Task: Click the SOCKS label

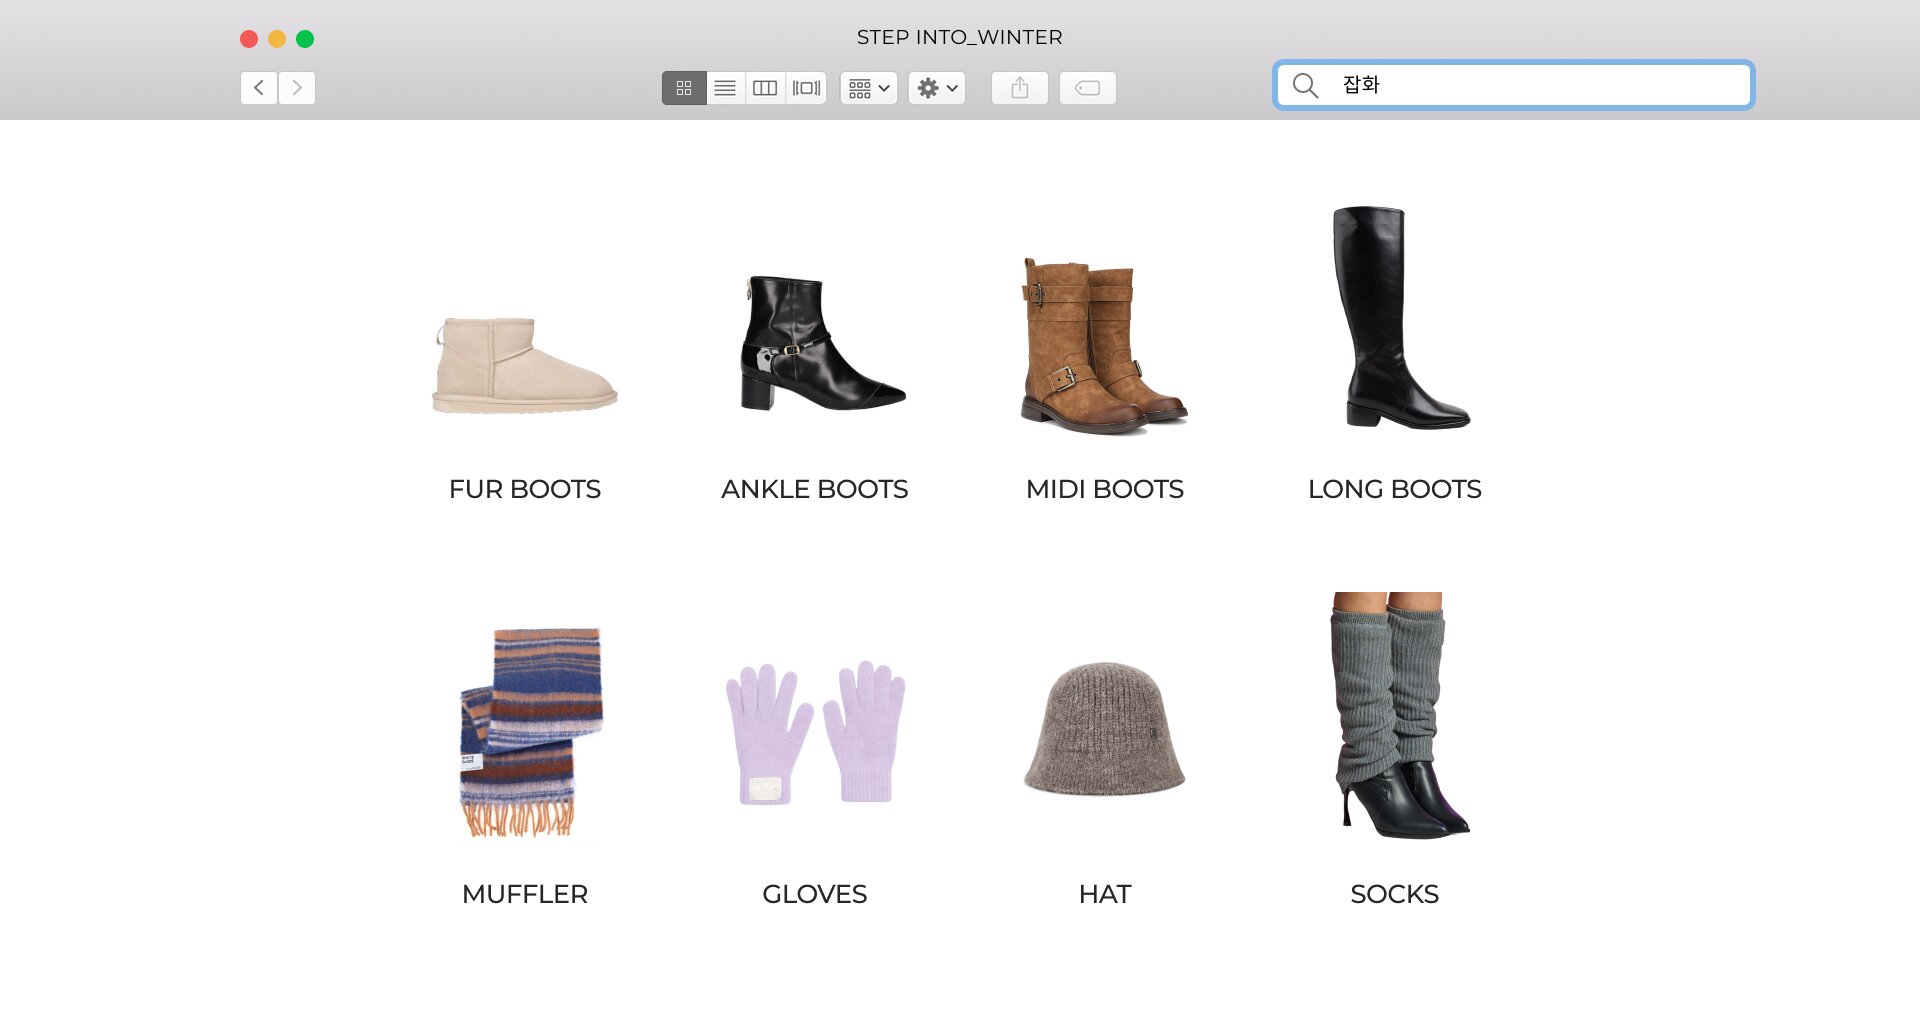Action: tap(1394, 894)
